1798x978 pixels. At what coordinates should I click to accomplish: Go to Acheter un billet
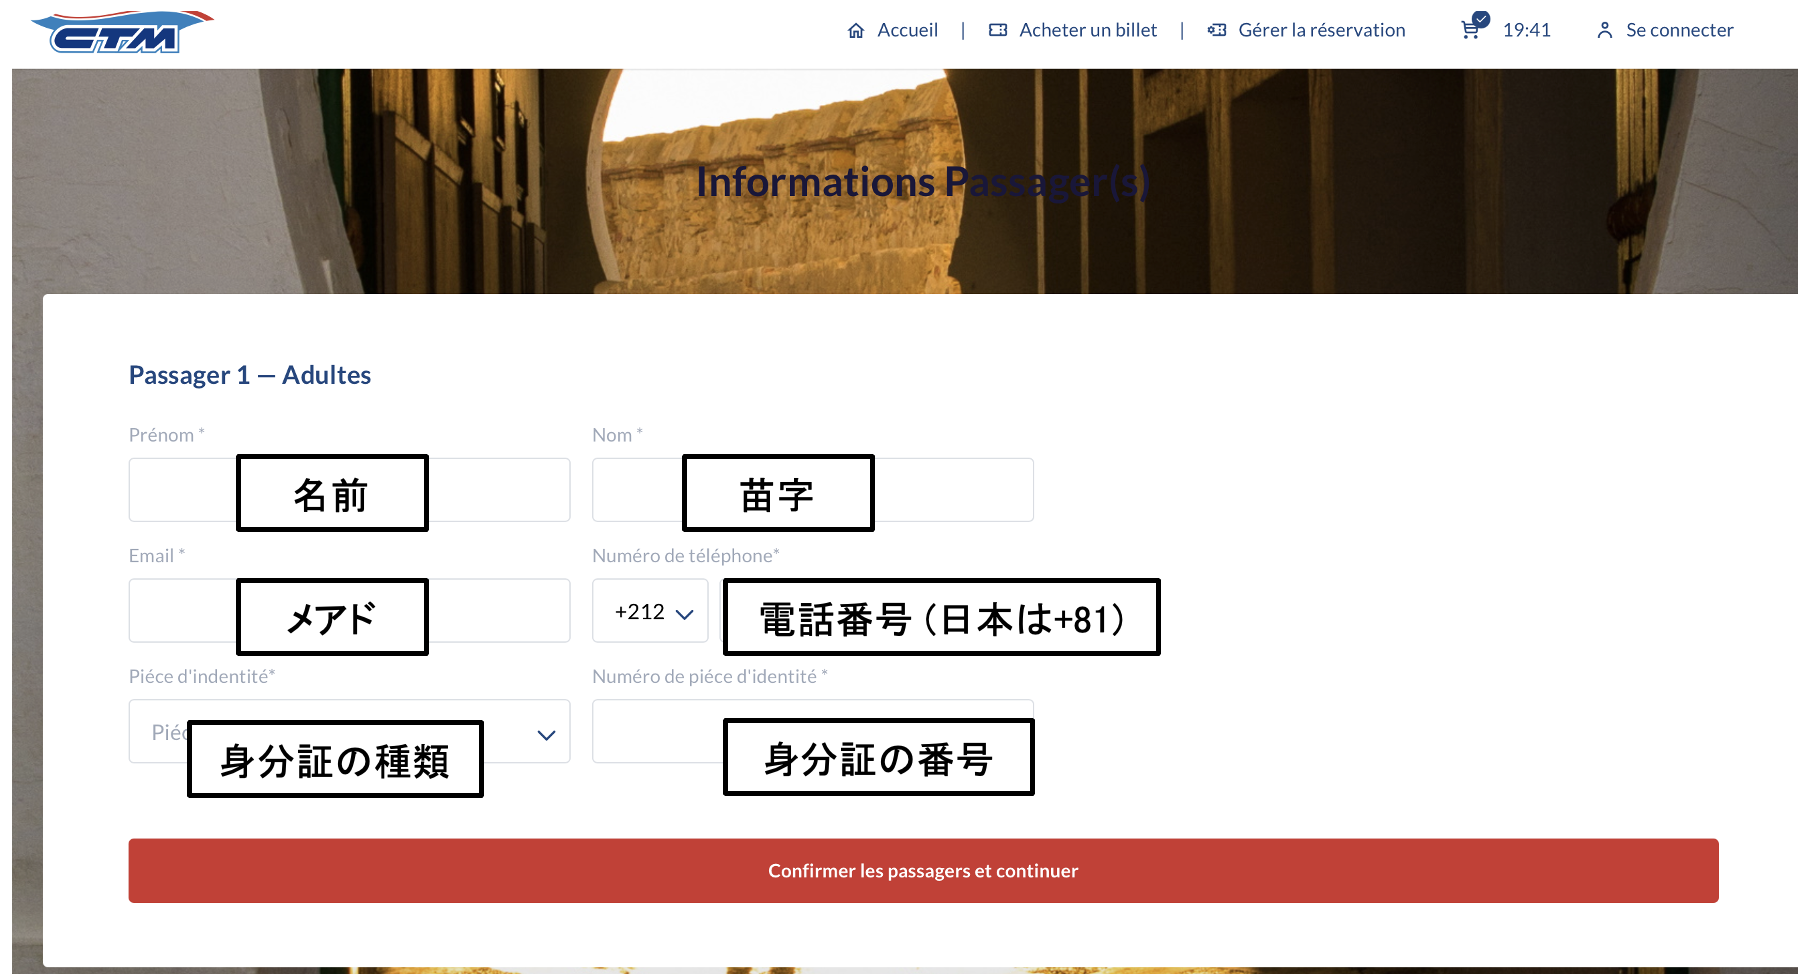coord(1088,31)
